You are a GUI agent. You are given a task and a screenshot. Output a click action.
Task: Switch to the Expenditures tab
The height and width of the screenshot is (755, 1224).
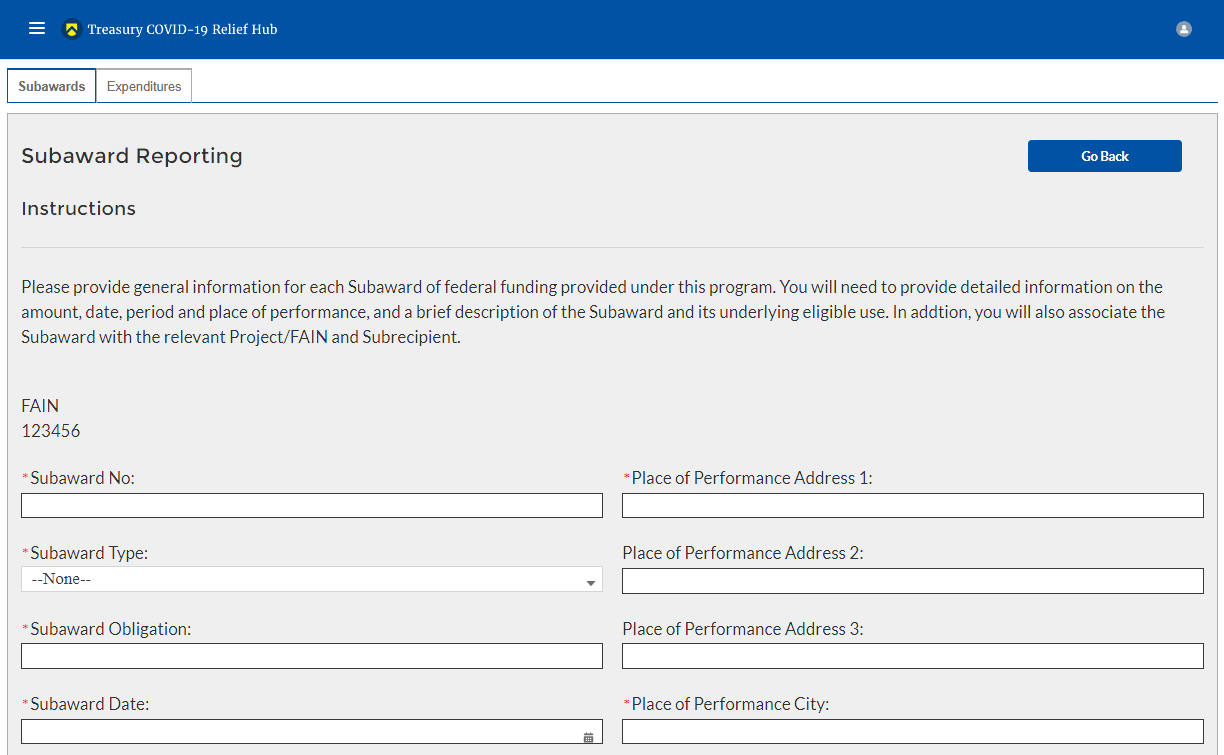click(x=144, y=86)
